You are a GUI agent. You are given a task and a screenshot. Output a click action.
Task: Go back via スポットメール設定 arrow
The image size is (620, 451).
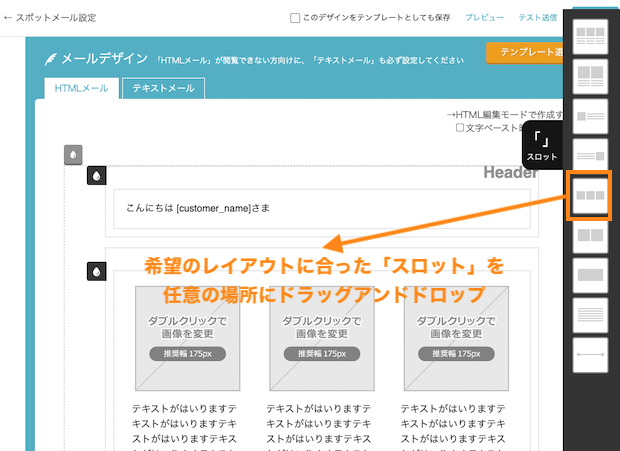(x=9, y=18)
